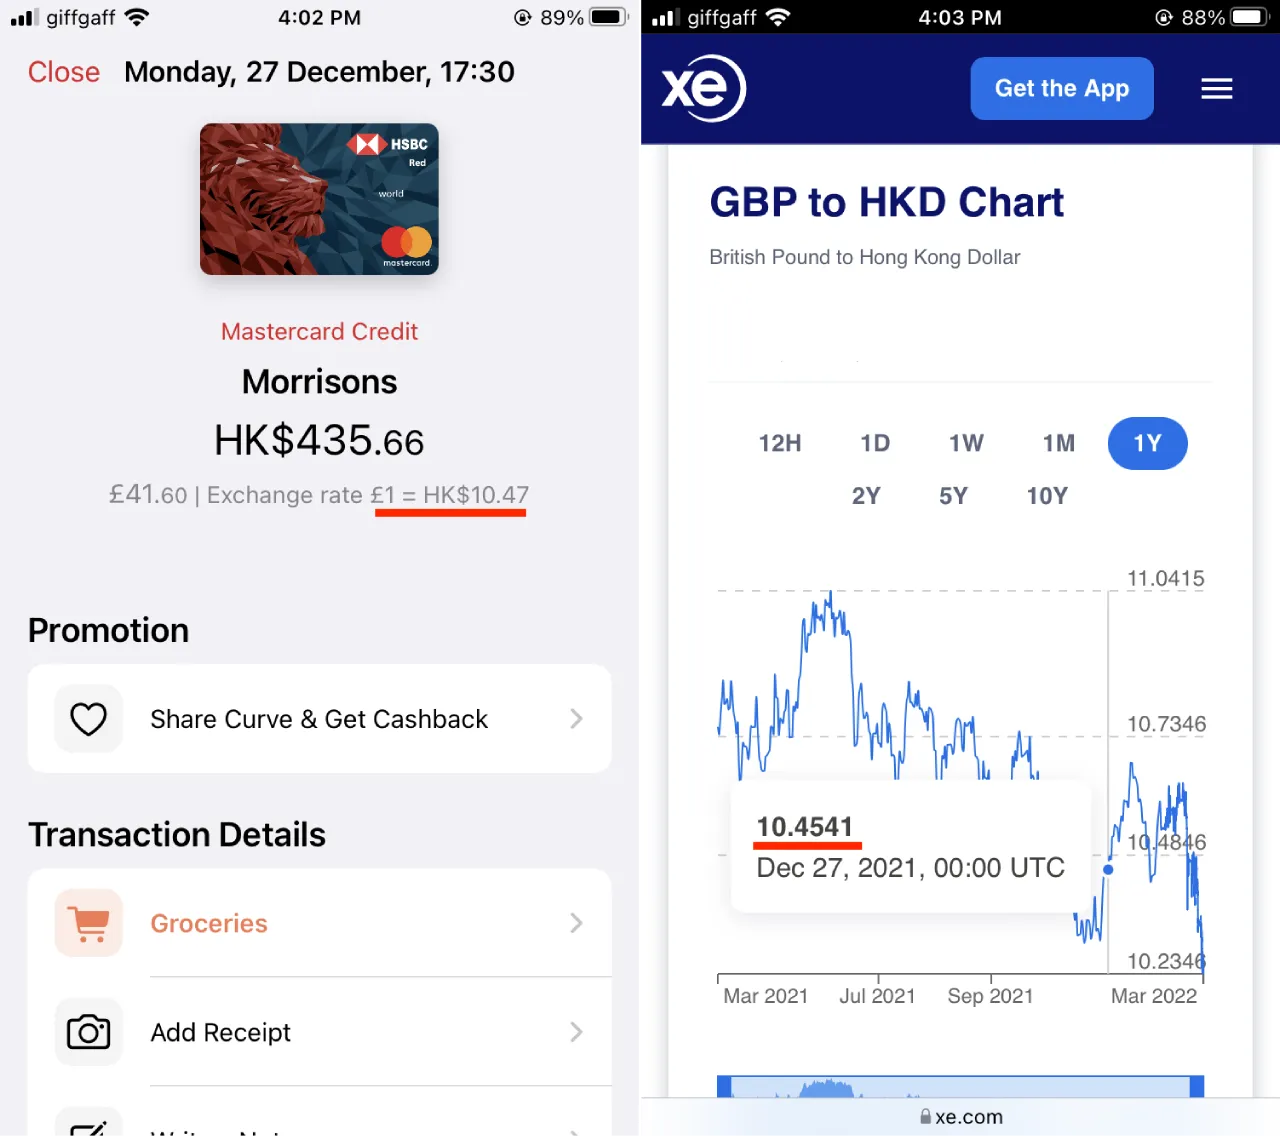Select the 12H chart range
Image resolution: width=1280 pixels, height=1136 pixels.
click(780, 444)
